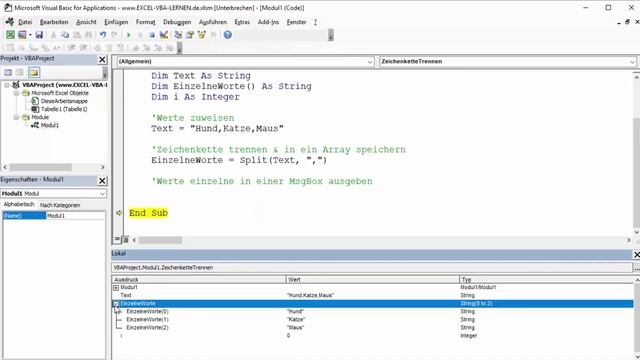Click the Toggle Breakpoint hand icon
Screen dimensions: 640x360
tap(98, 48)
